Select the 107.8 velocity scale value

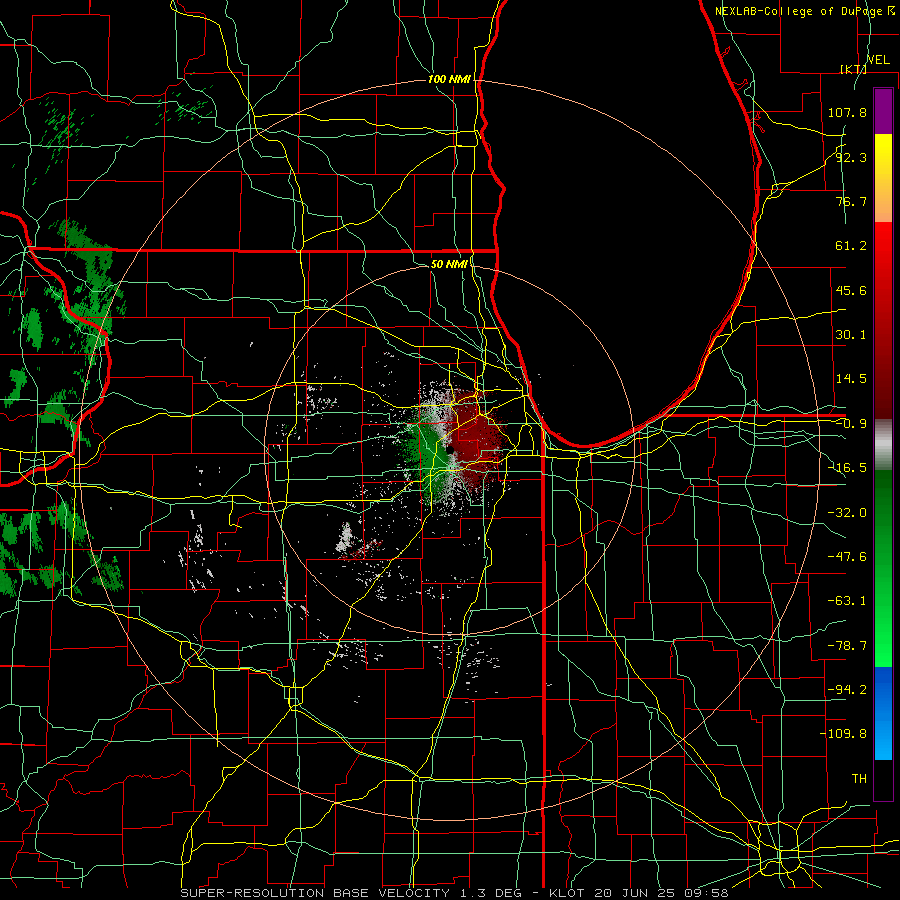pos(847,112)
